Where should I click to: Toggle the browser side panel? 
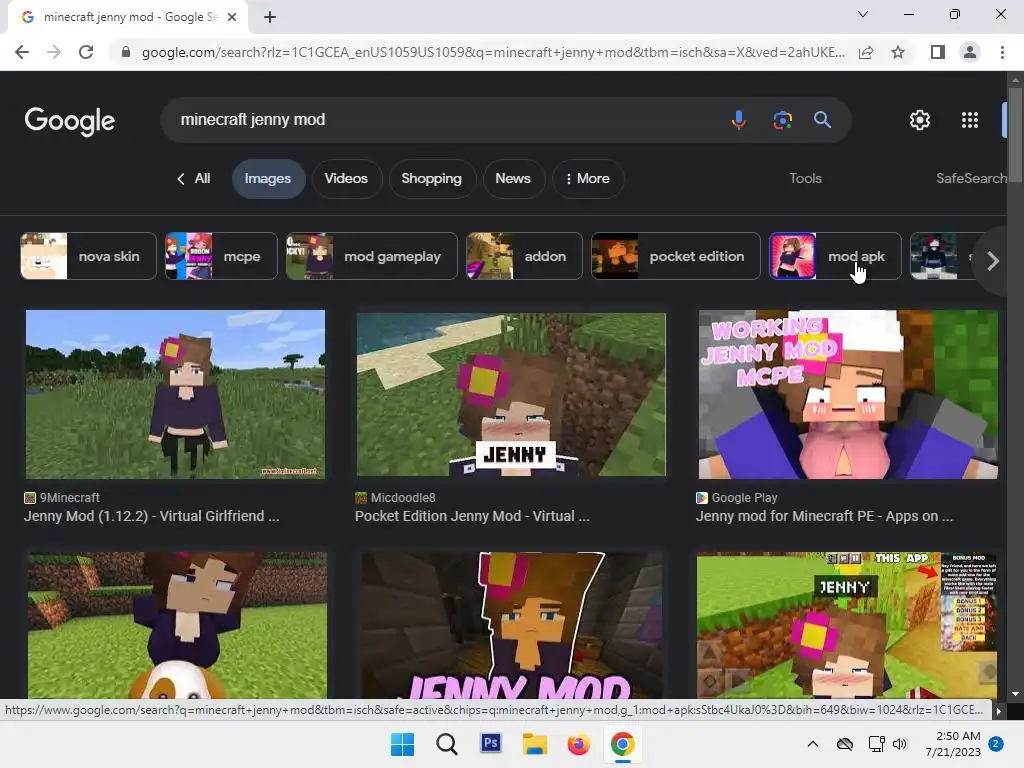click(938, 52)
